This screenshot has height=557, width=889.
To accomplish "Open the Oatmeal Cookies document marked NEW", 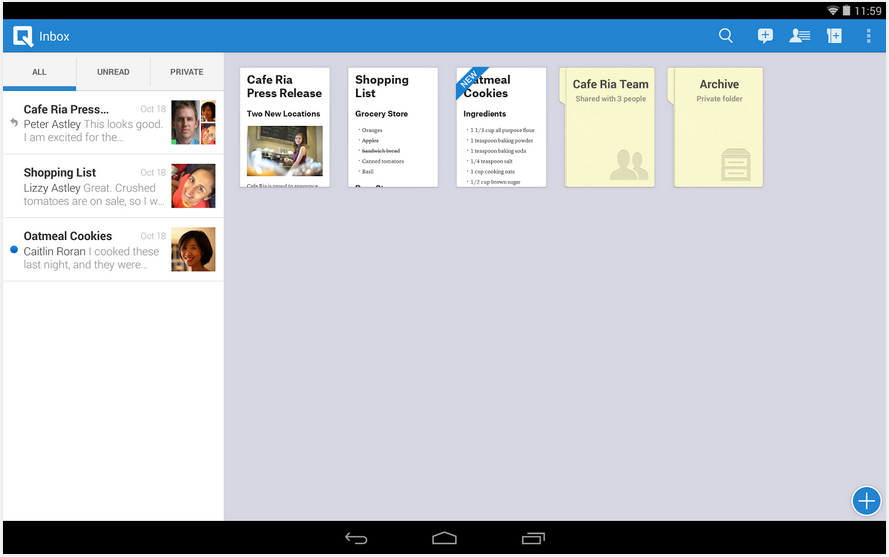I will pos(501,127).
